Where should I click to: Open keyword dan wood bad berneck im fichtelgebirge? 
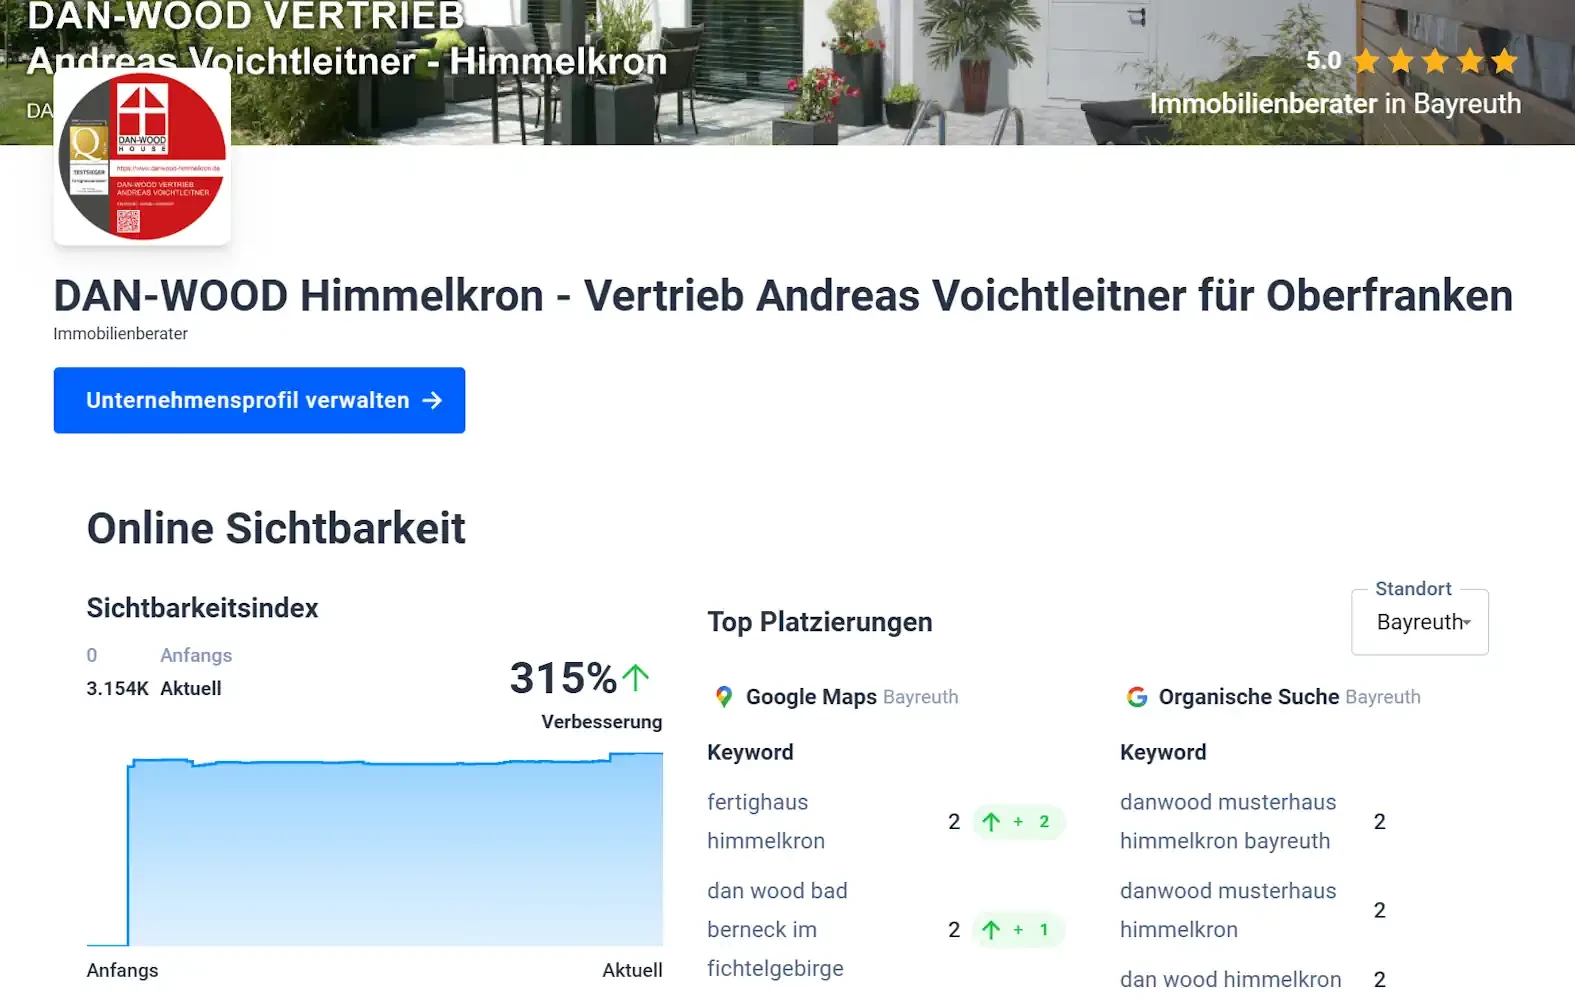pos(777,930)
